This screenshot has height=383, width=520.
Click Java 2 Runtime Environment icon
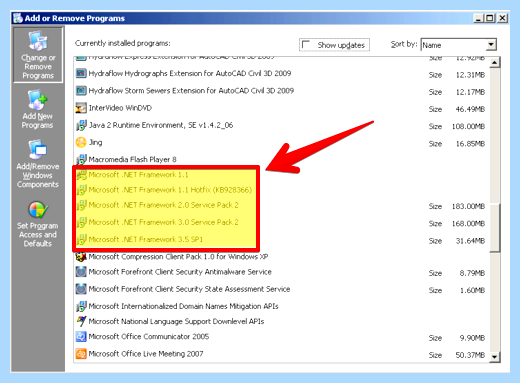pyautogui.click(x=81, y=125)
